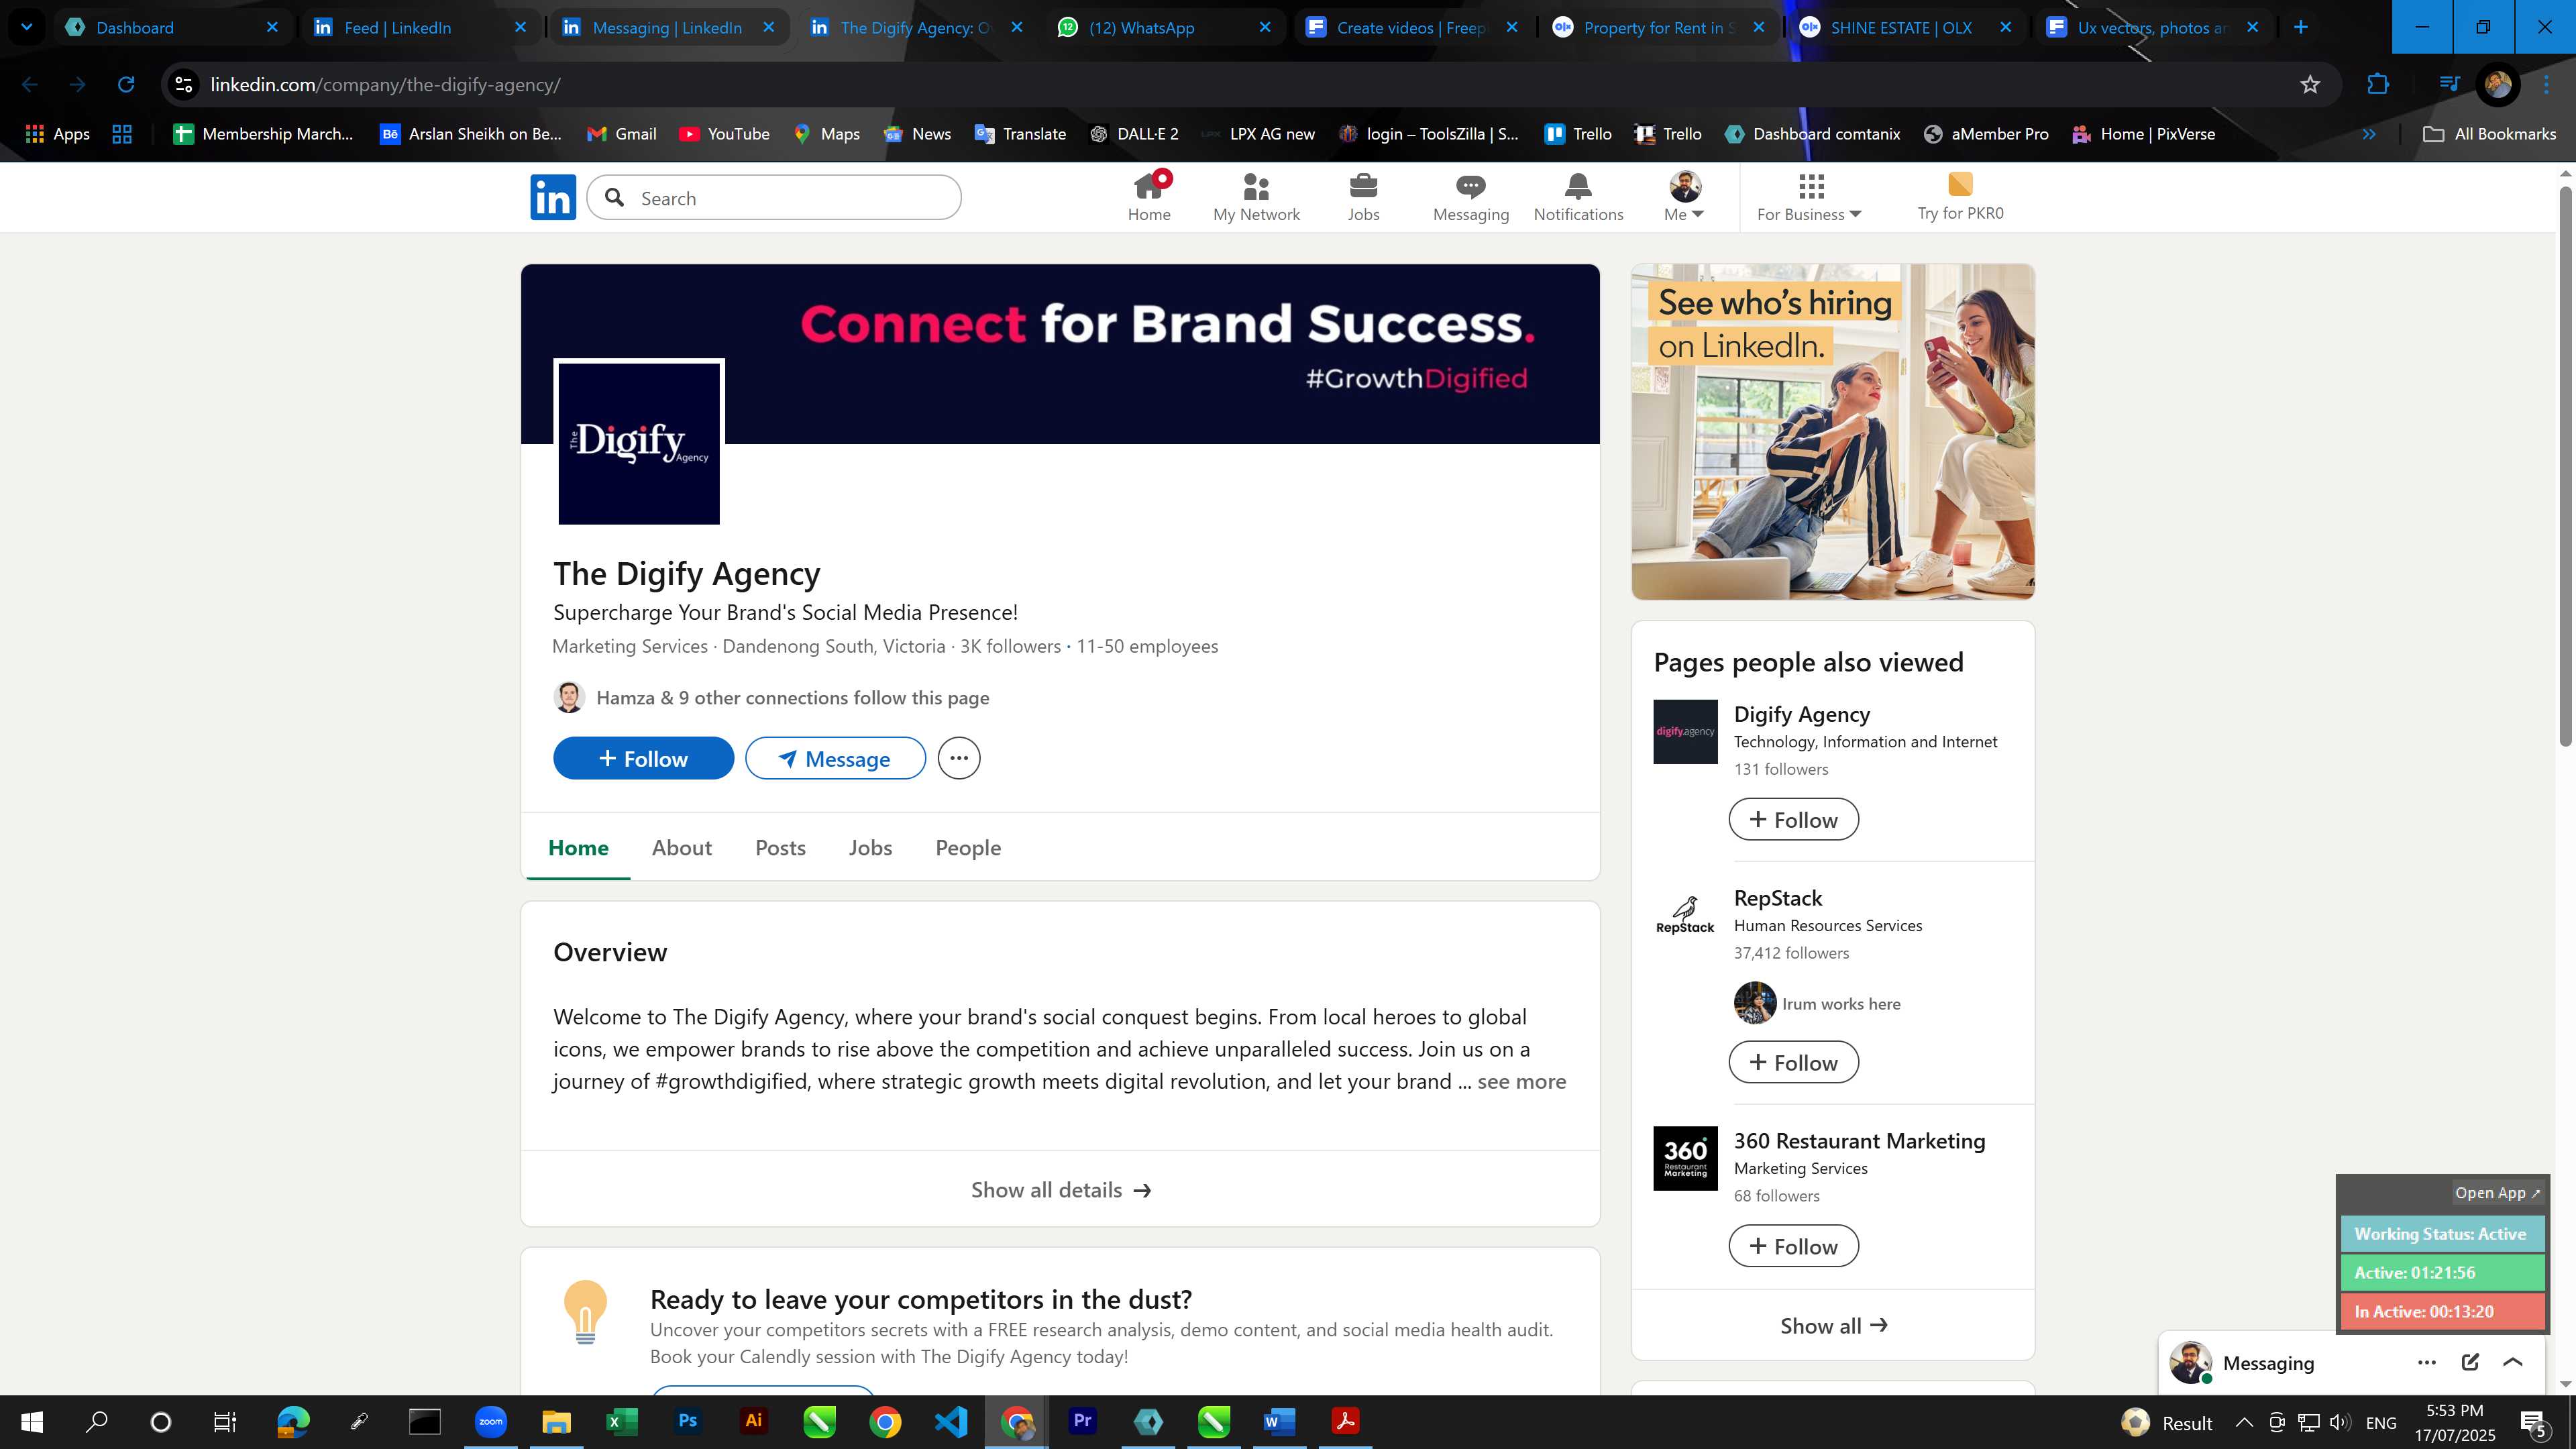Click Open App in status widget
2576x1449 pixels.
click(x=2497, y=1192)
